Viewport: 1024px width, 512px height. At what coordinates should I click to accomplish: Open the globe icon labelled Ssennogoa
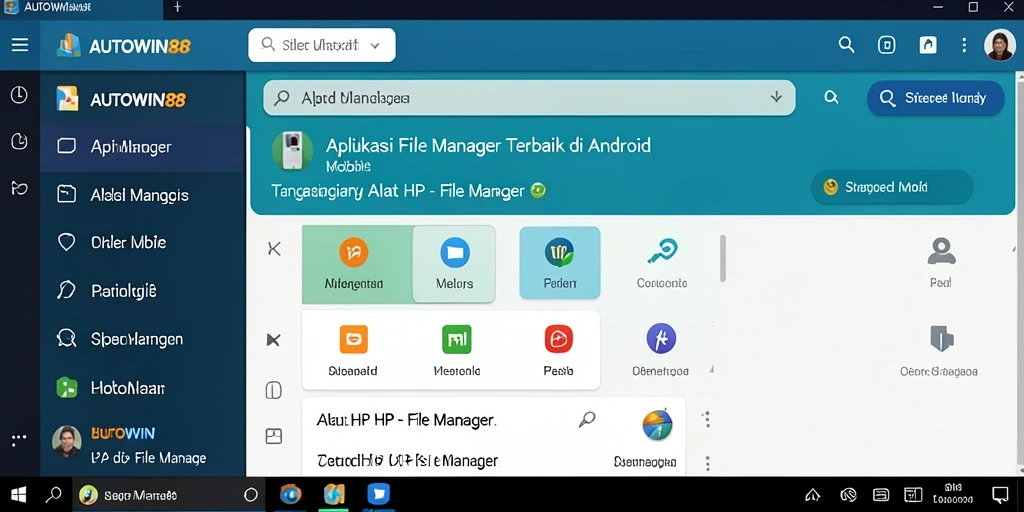point(658,424)
